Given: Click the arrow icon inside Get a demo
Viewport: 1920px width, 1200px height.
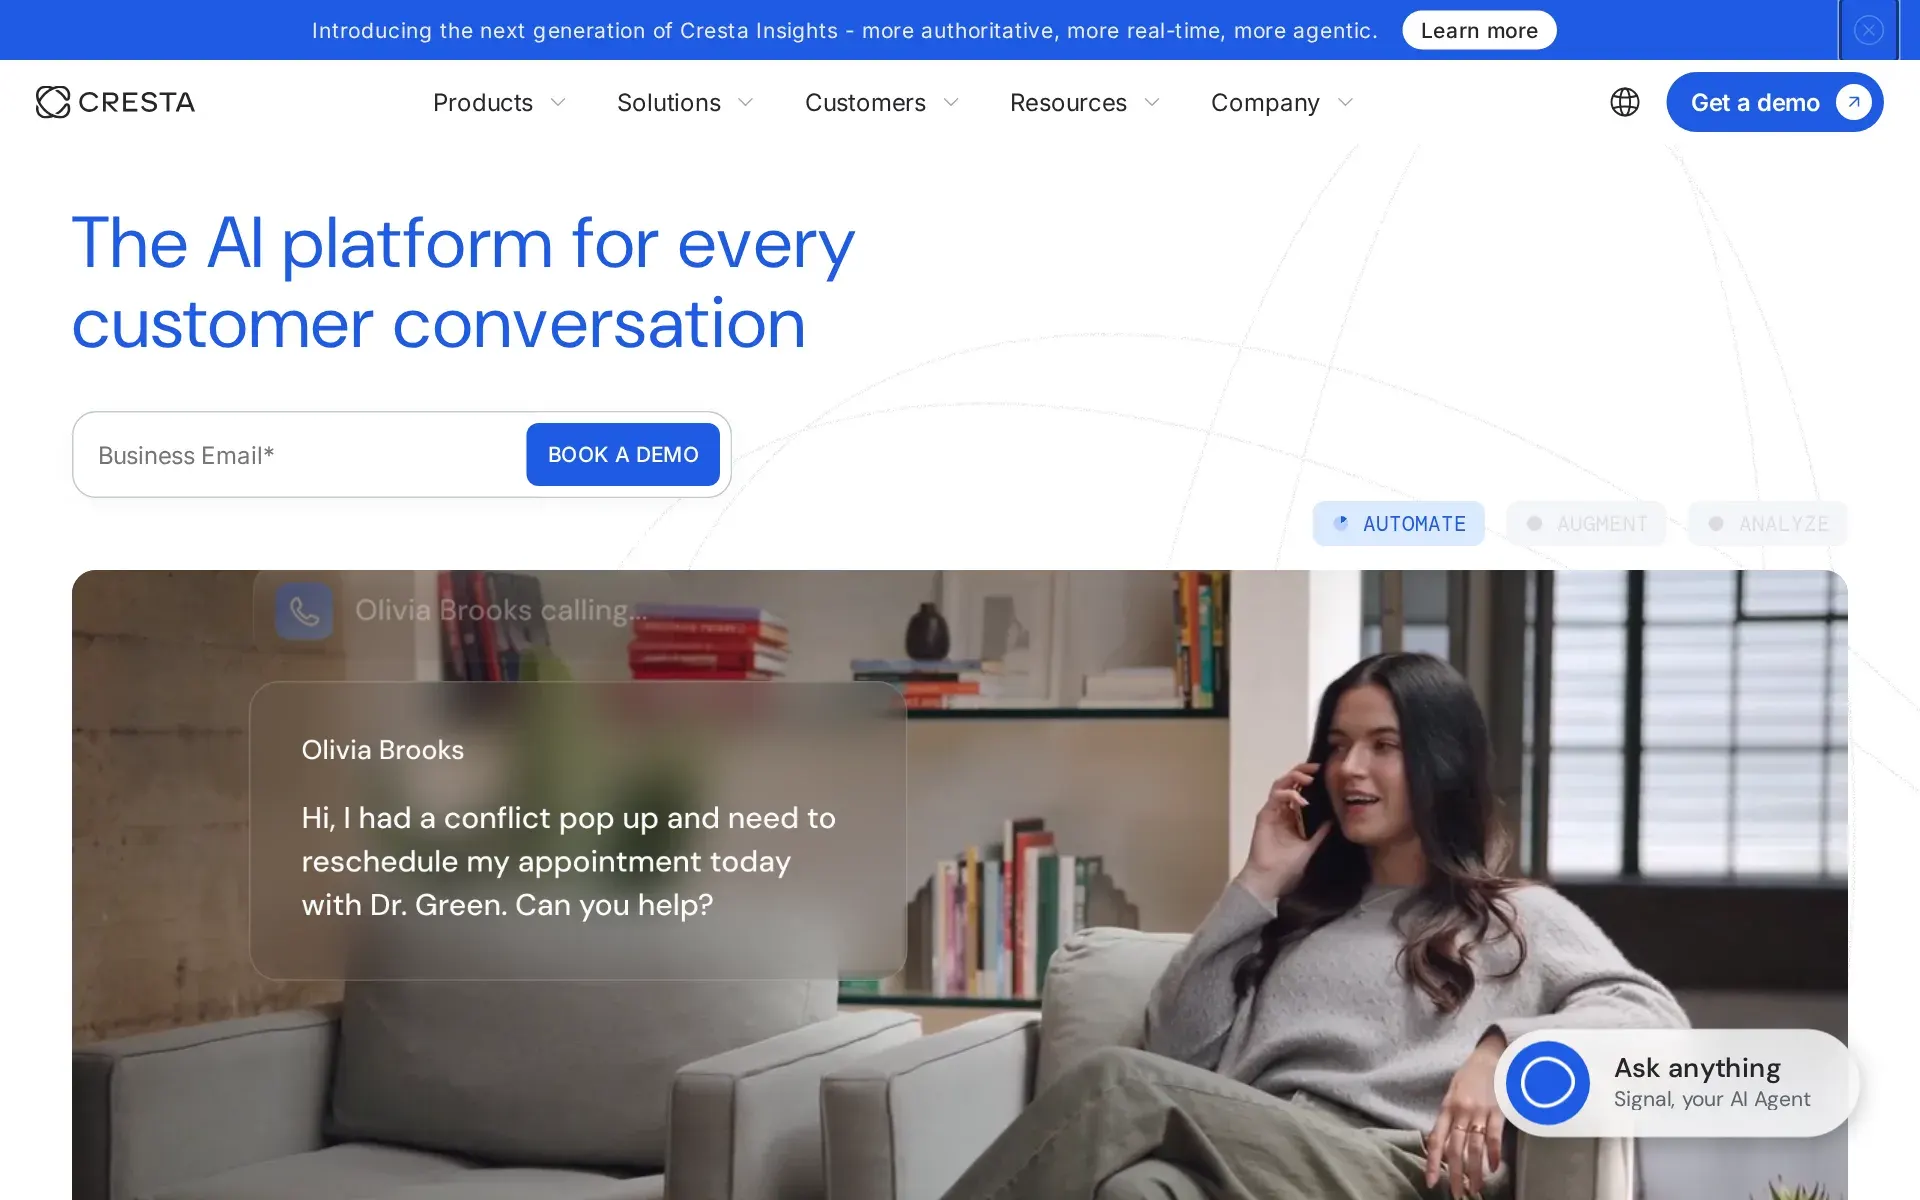Looking at the screenshot, I should click(x=1853, y=102).
